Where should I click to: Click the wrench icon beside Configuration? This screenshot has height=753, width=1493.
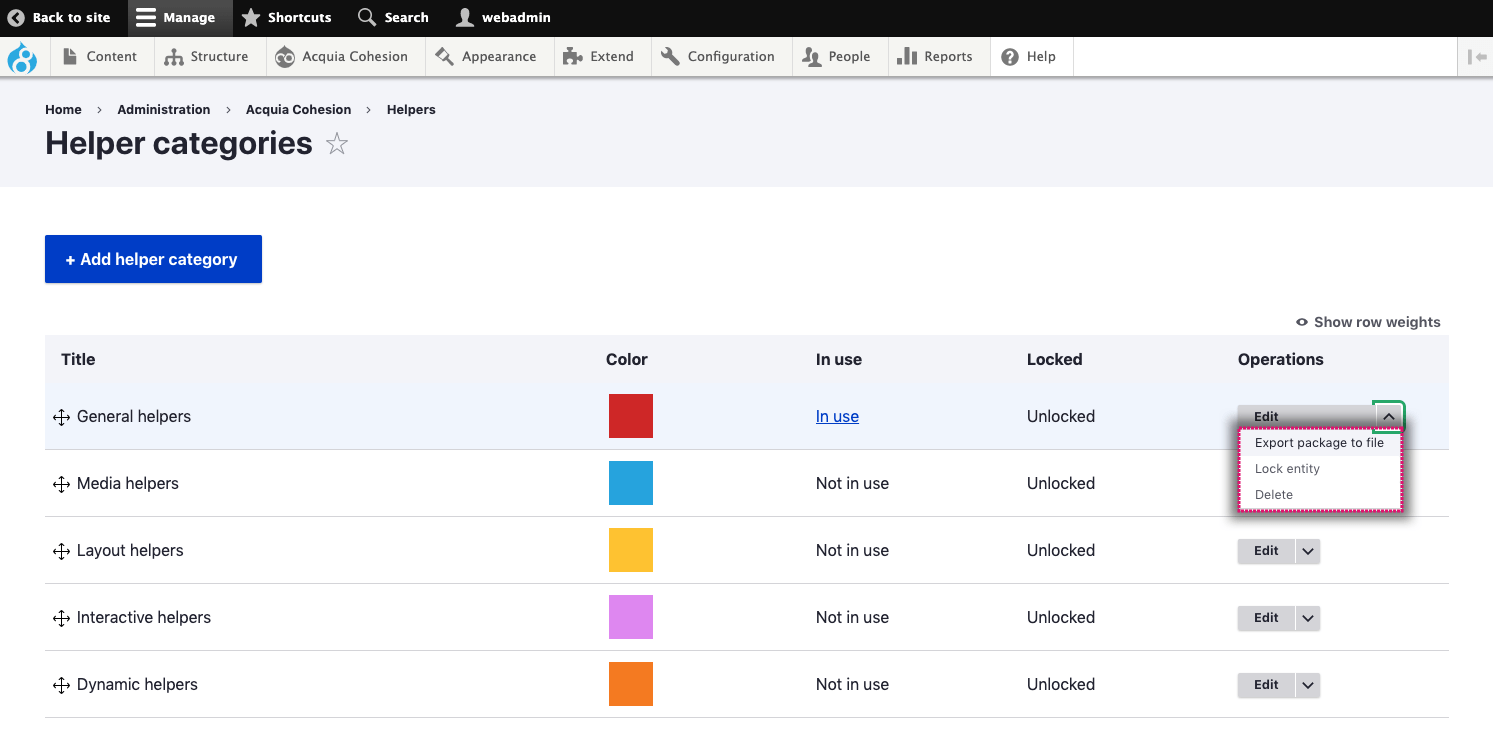click(670, 56)
